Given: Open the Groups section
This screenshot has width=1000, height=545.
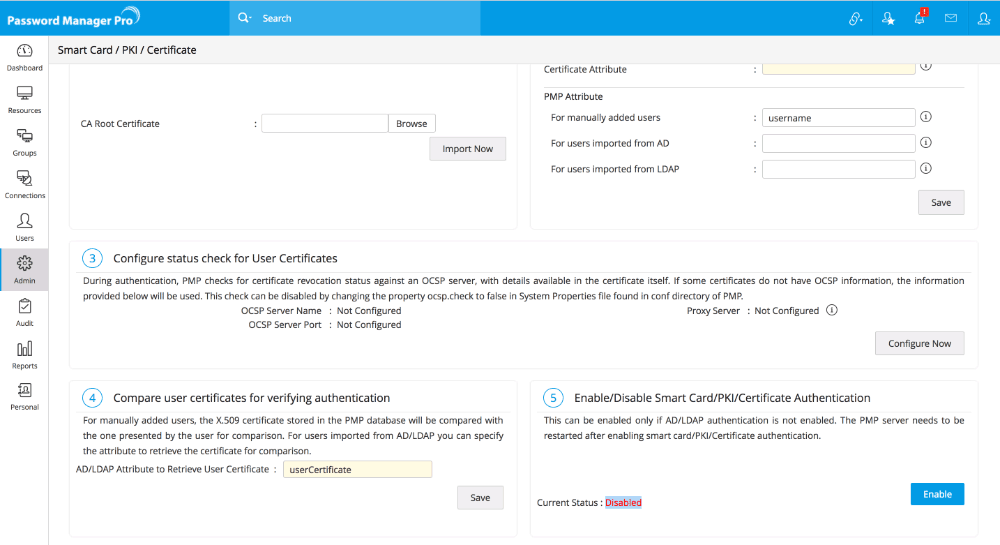Looking at the screenshot, I should [x=24, y=142].
